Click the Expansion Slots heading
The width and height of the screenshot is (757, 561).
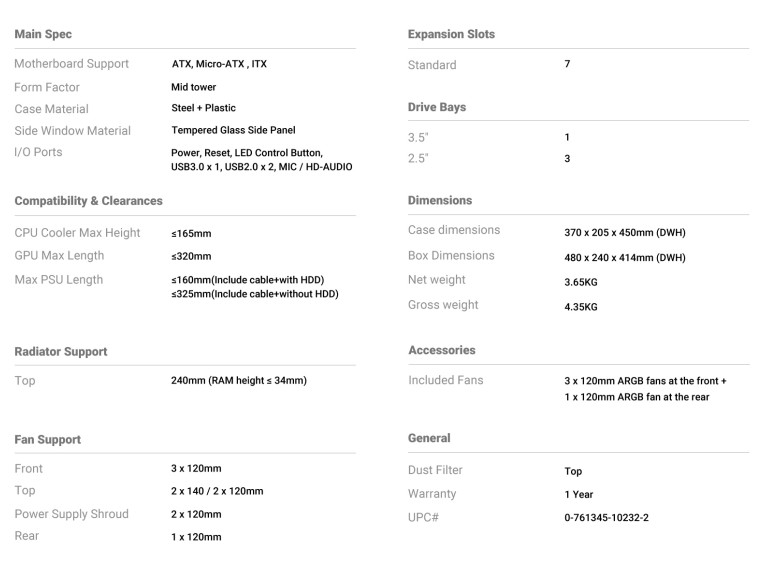451,34
